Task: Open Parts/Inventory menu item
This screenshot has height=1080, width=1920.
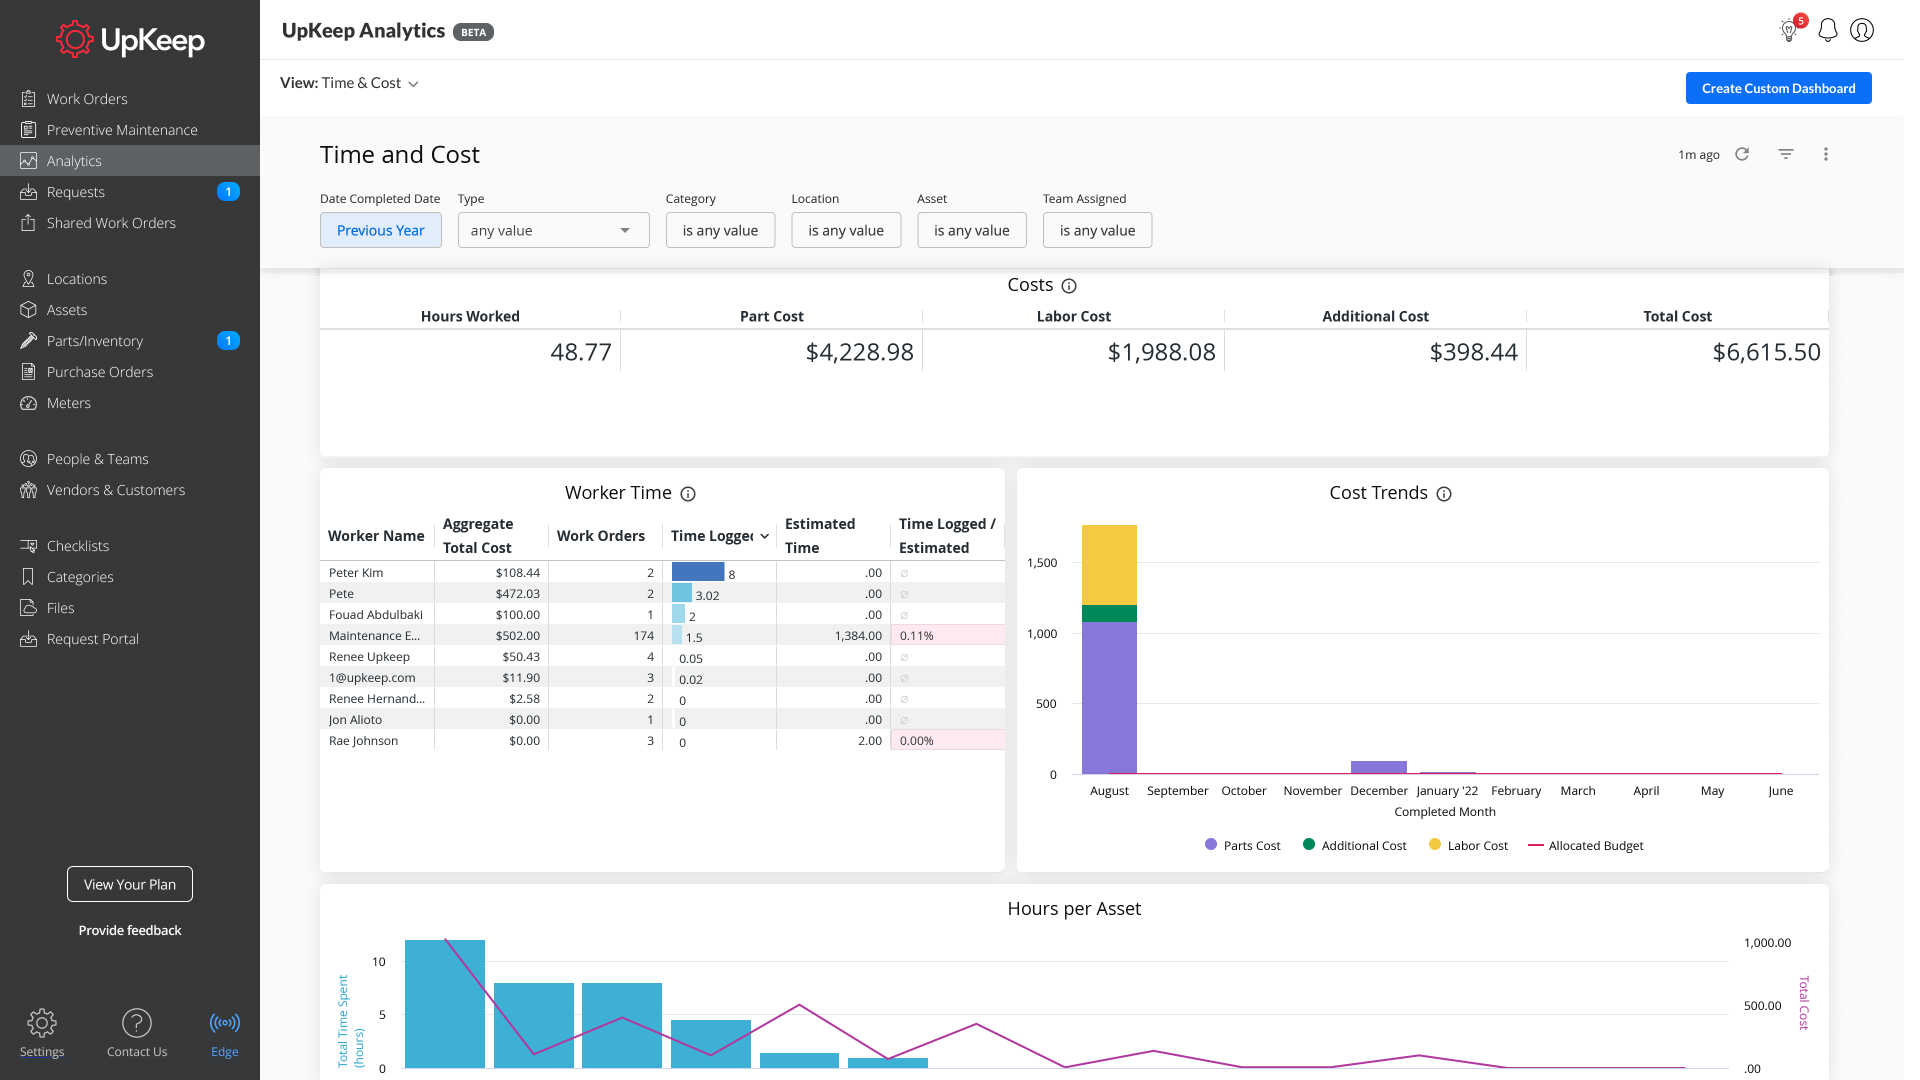Action: (x=95, y=341)
